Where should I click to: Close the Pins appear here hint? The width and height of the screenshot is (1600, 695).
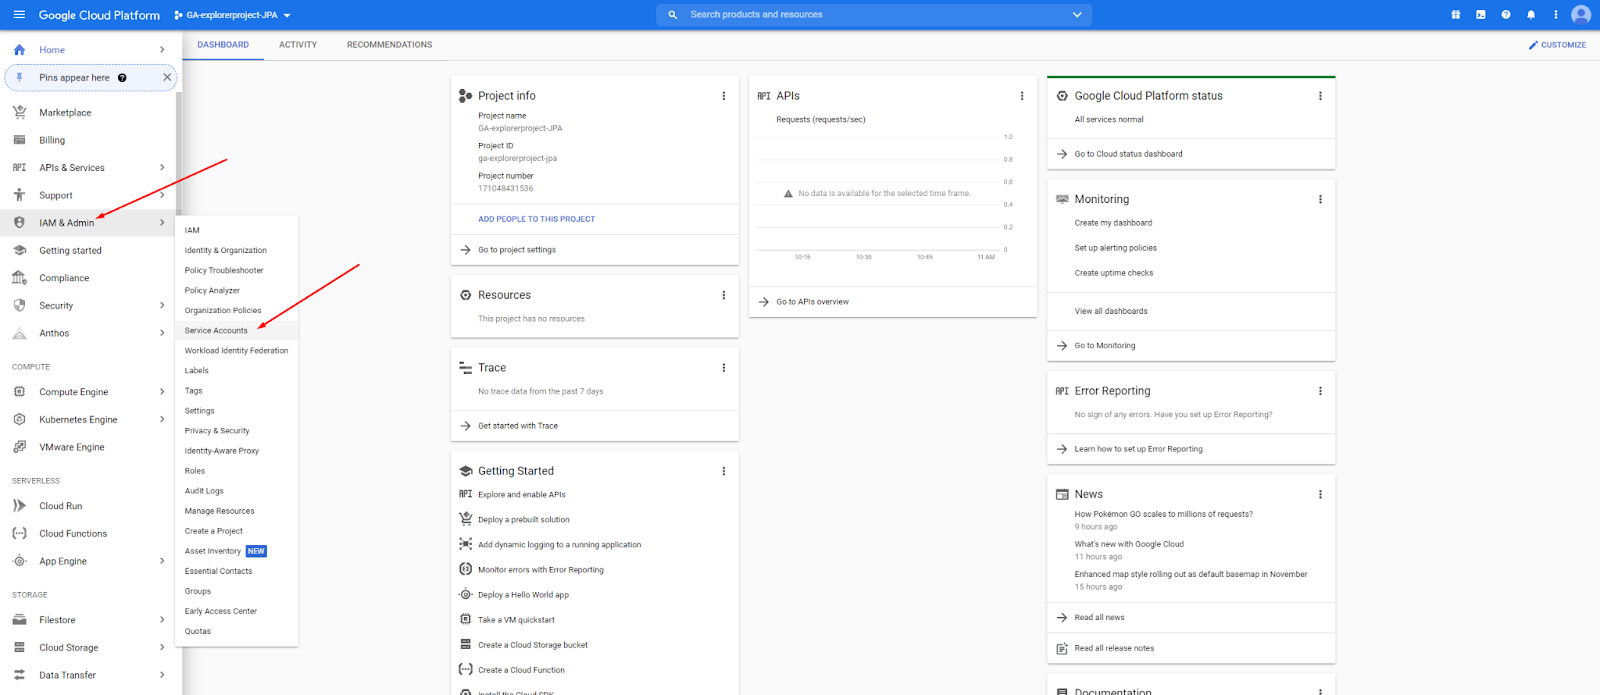pos(167,78)
